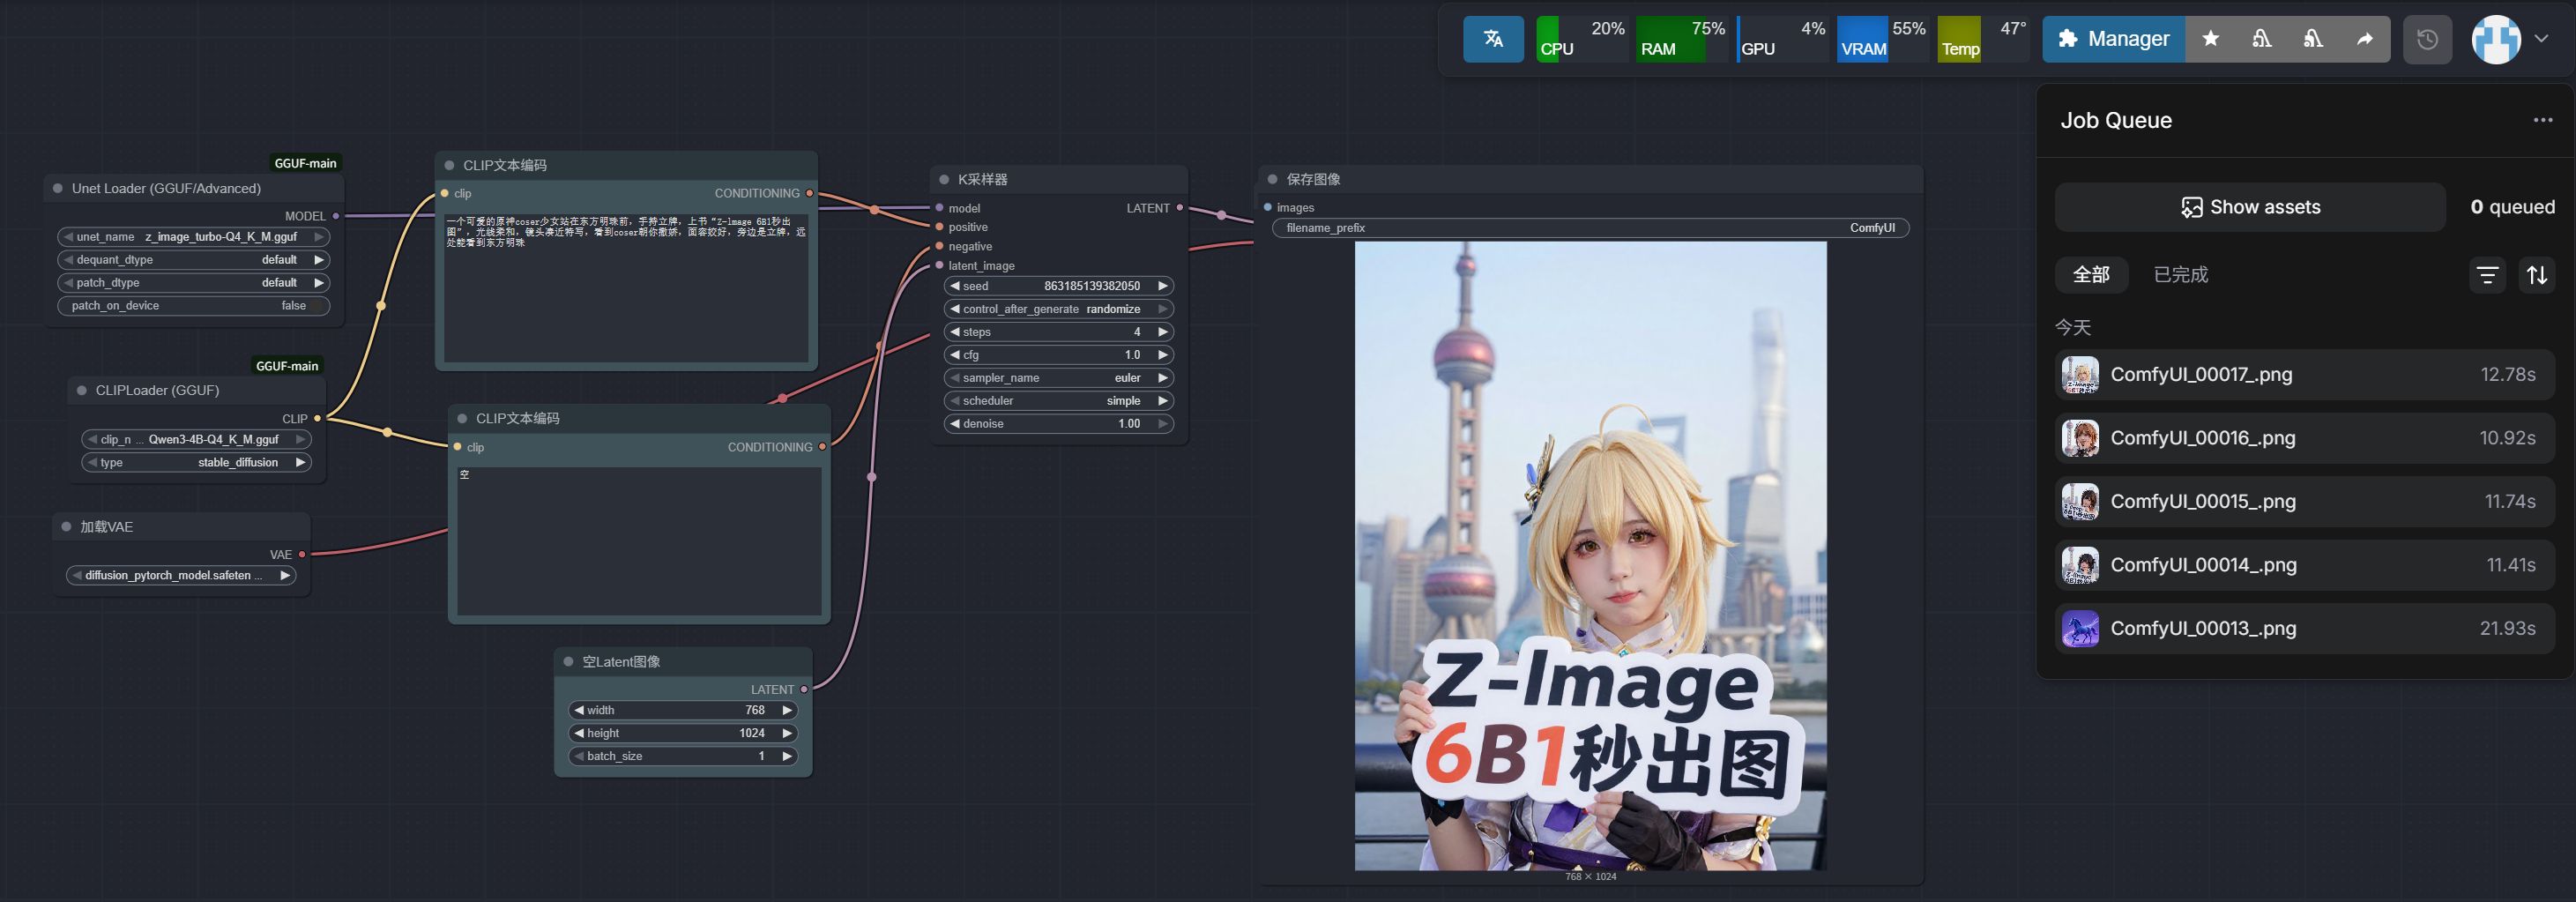Click the filename_prefix input field
This screenshot has width=2576, height=902.
1590,228
